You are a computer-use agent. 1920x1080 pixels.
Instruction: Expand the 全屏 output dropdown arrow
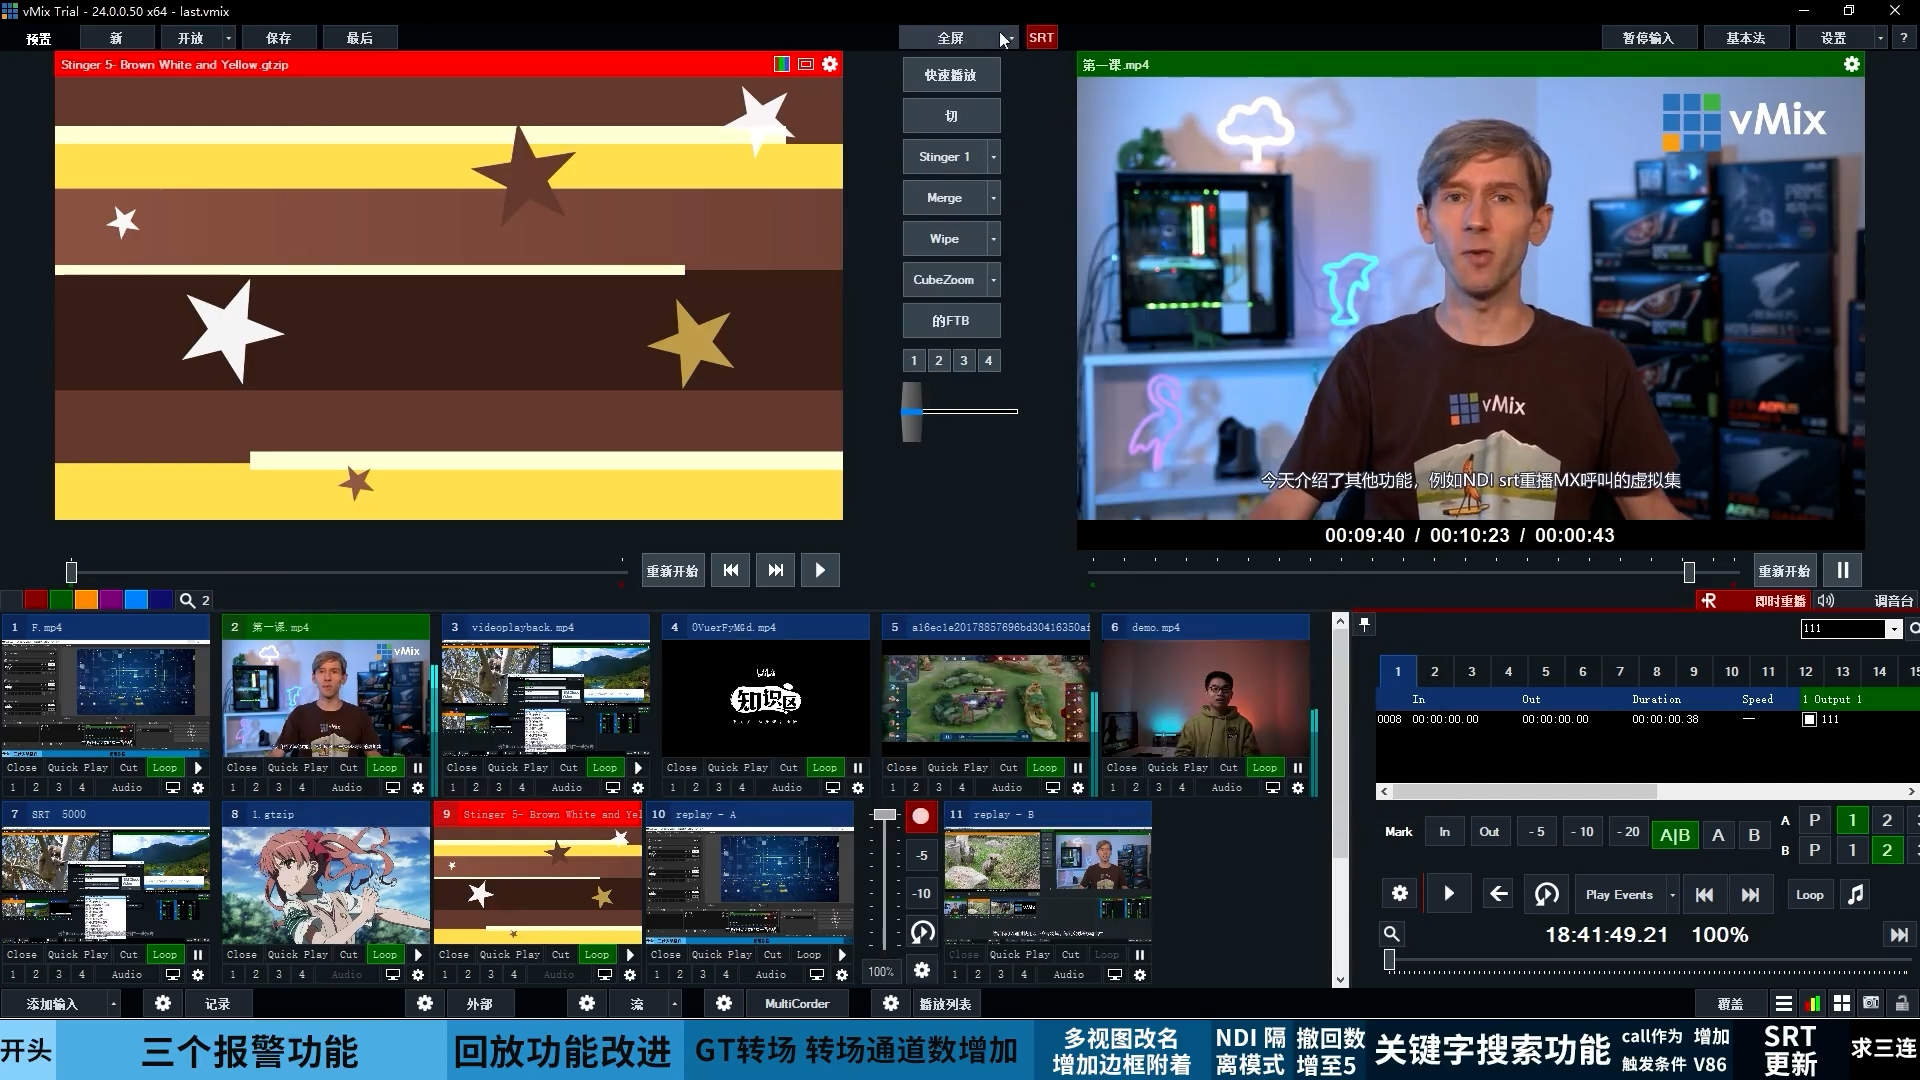pos(1008,37)
